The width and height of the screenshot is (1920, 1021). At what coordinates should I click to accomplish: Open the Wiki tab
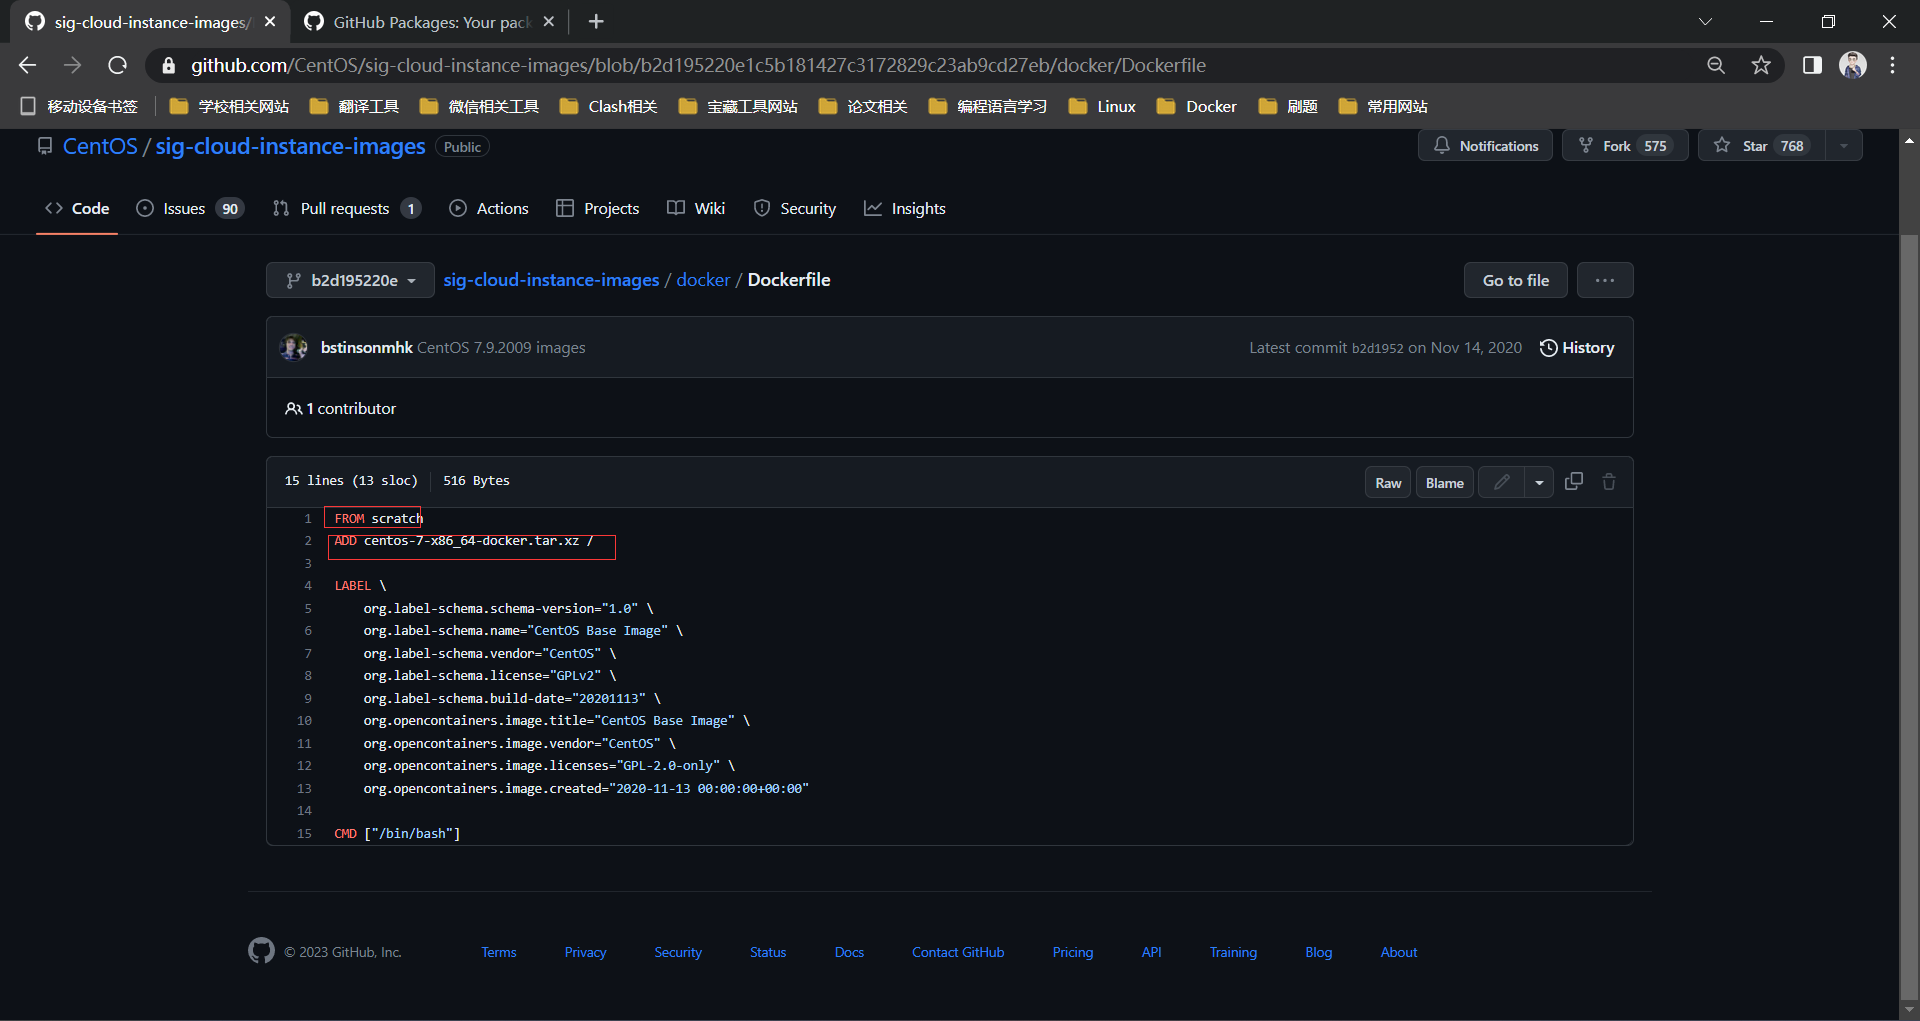[x=696, y=208]
